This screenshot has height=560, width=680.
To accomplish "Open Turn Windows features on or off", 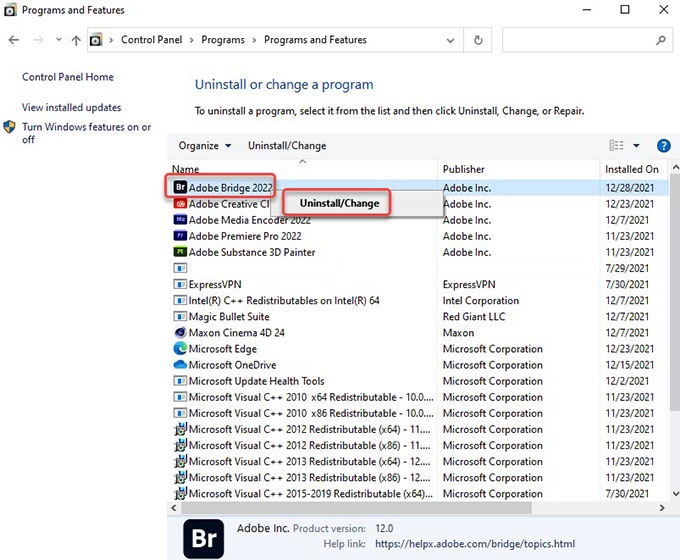I will [86, 133].
